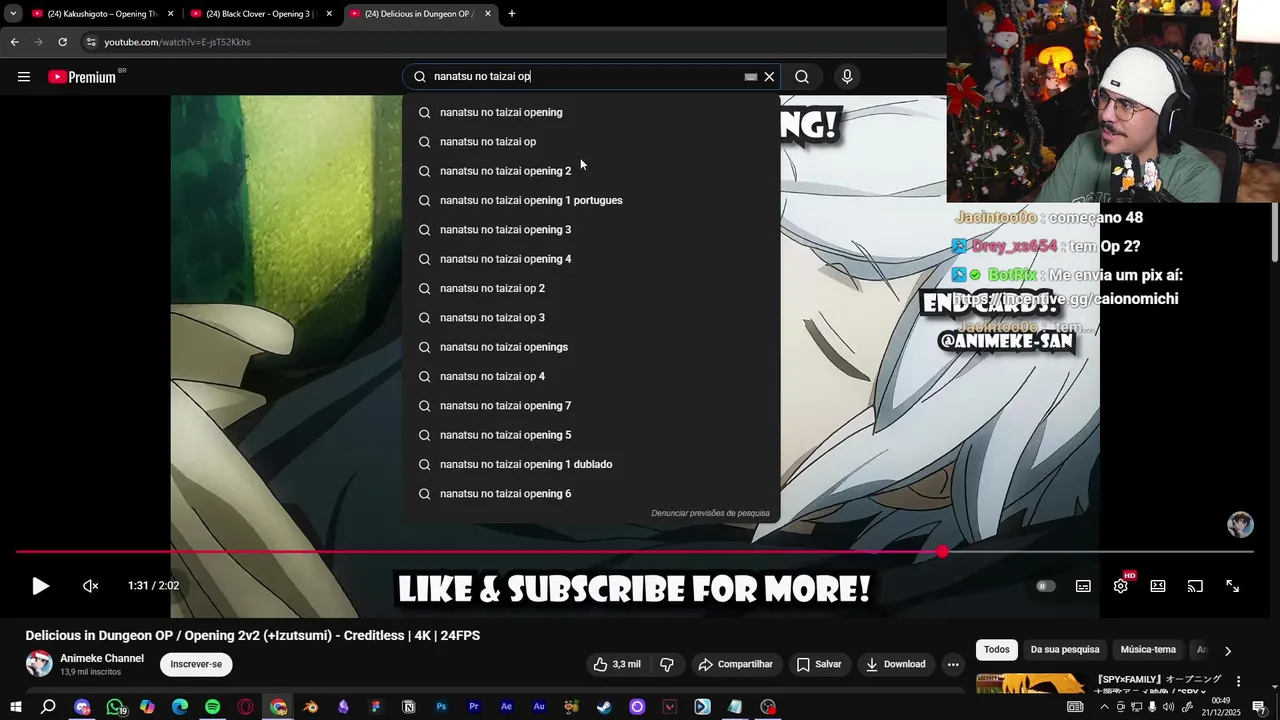
Task: Save the video with 'Salvar' button
Action: (819, 664)
